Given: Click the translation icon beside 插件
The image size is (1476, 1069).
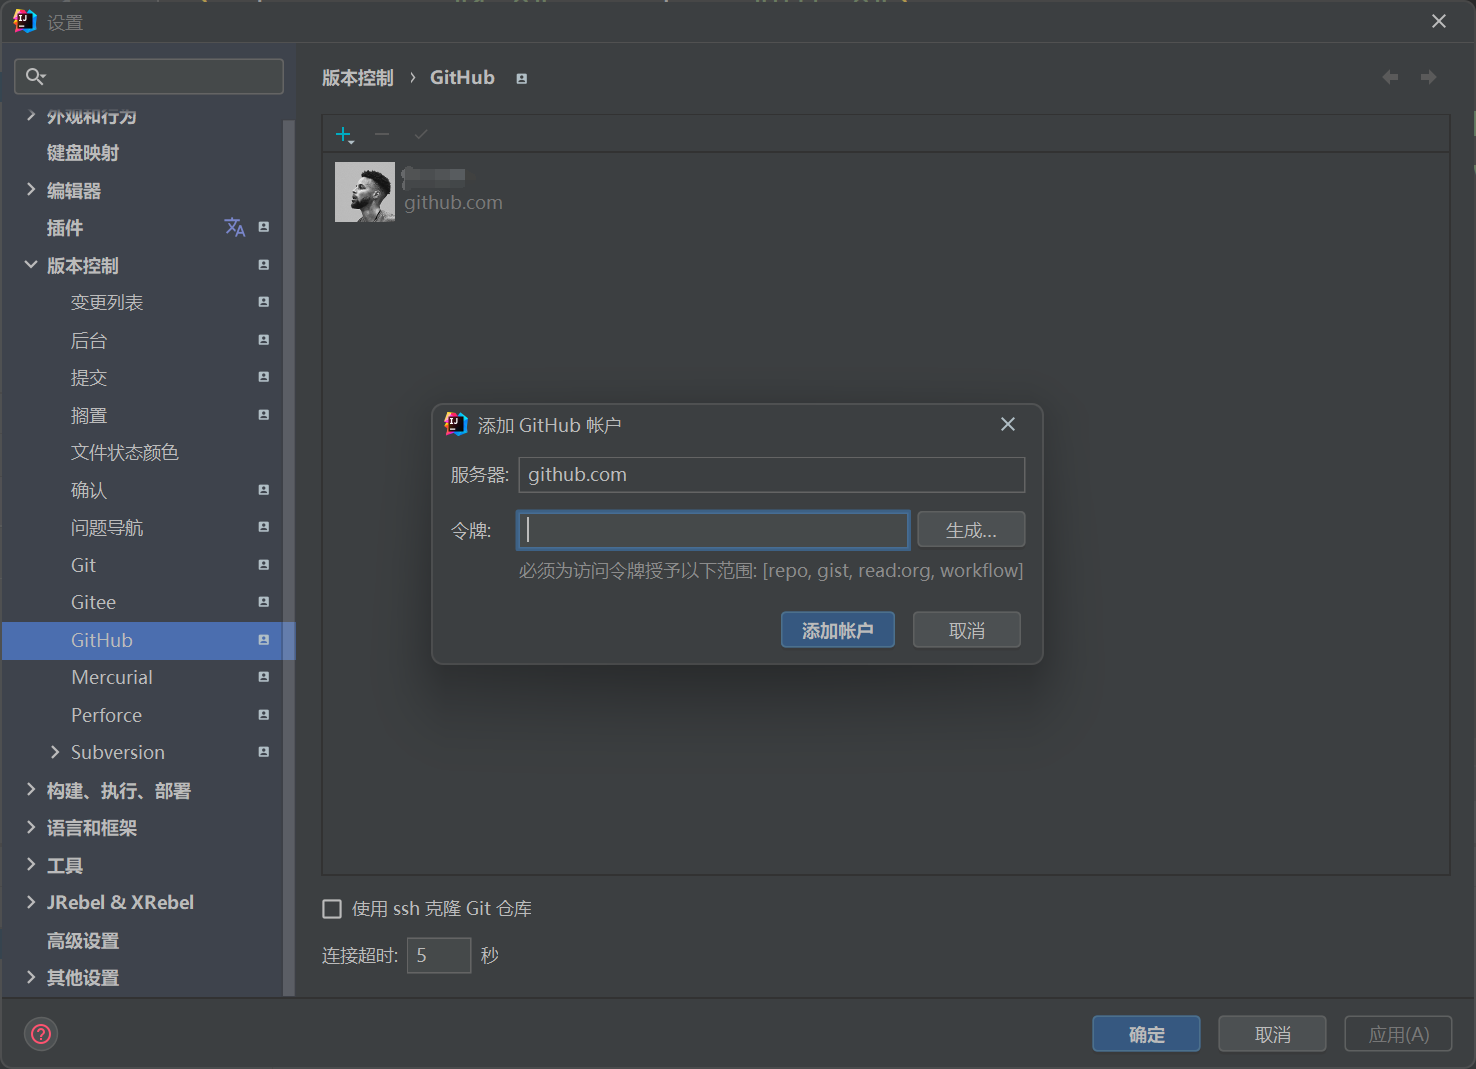Looking at the screenshot, I should [x=234, y=227].
